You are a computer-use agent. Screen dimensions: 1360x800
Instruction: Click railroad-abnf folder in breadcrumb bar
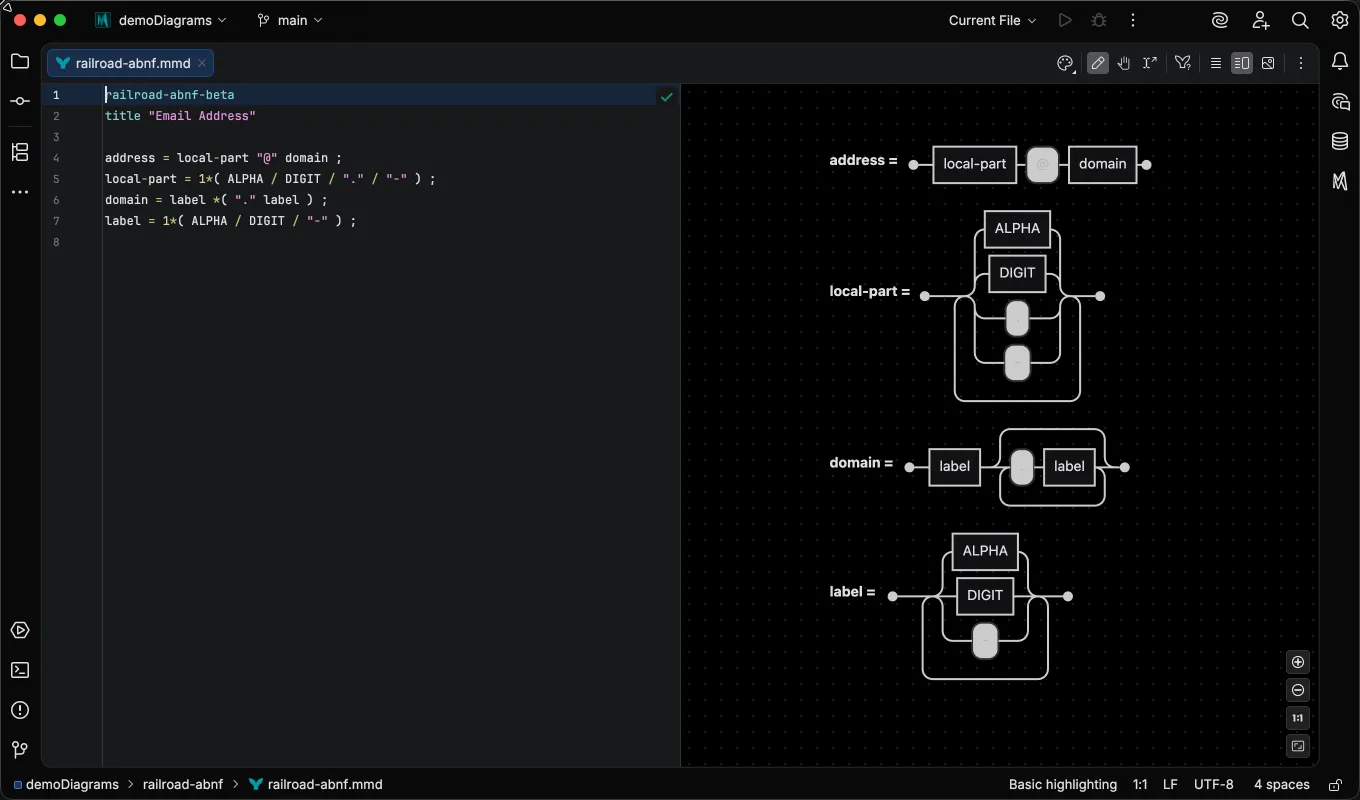tap(184, 785)
